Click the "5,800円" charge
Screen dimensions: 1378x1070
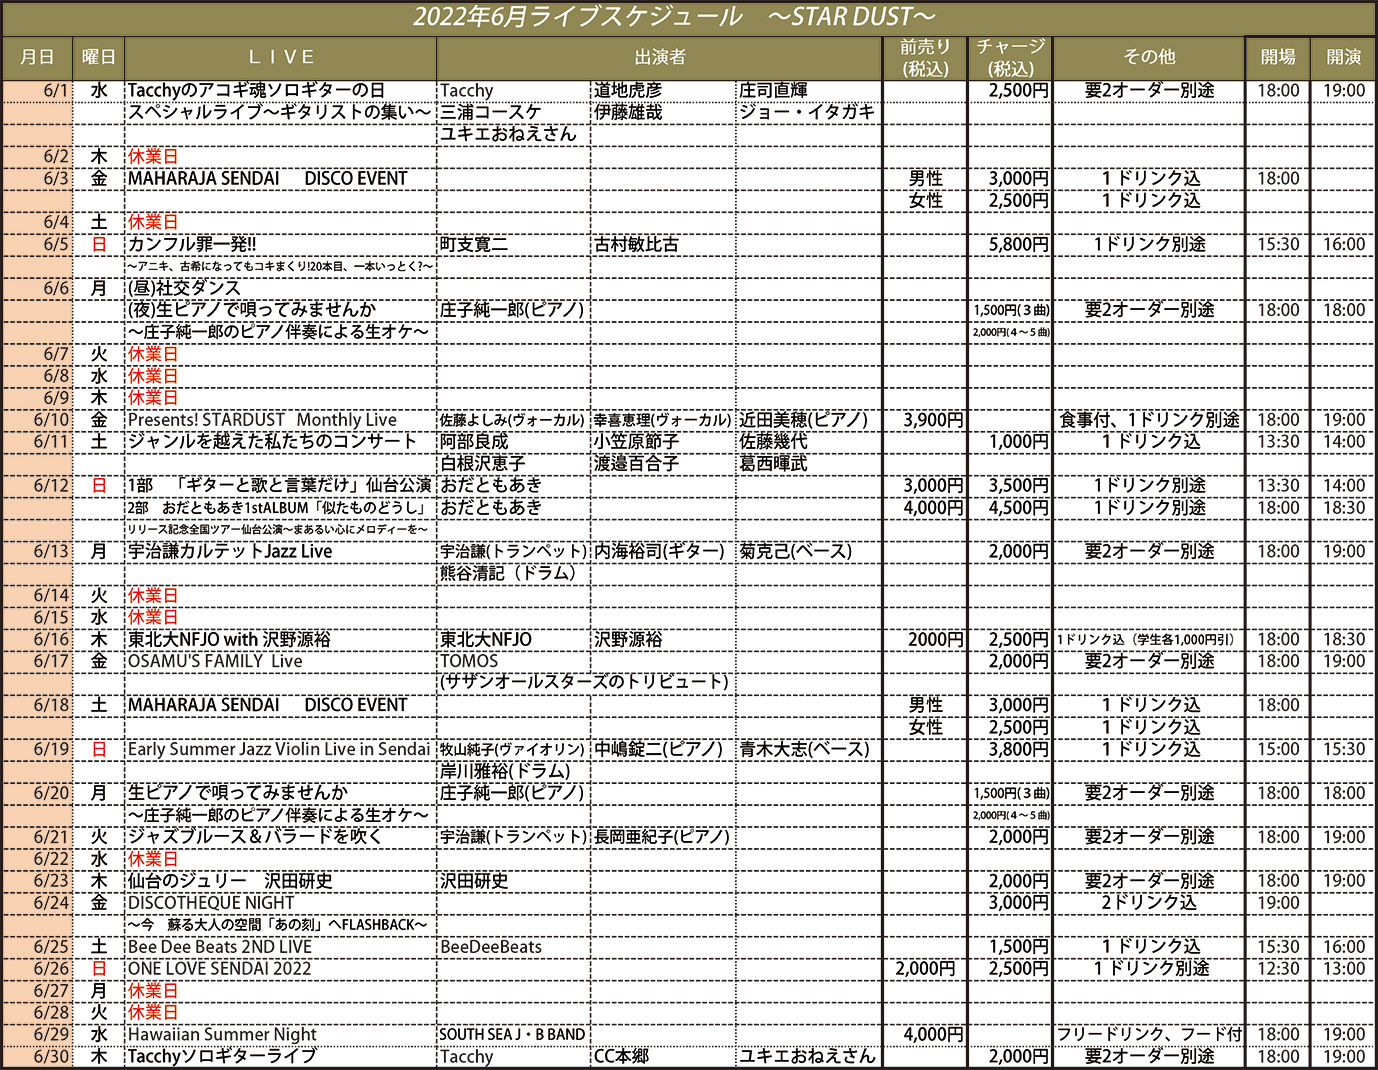tap(1019, 244)
